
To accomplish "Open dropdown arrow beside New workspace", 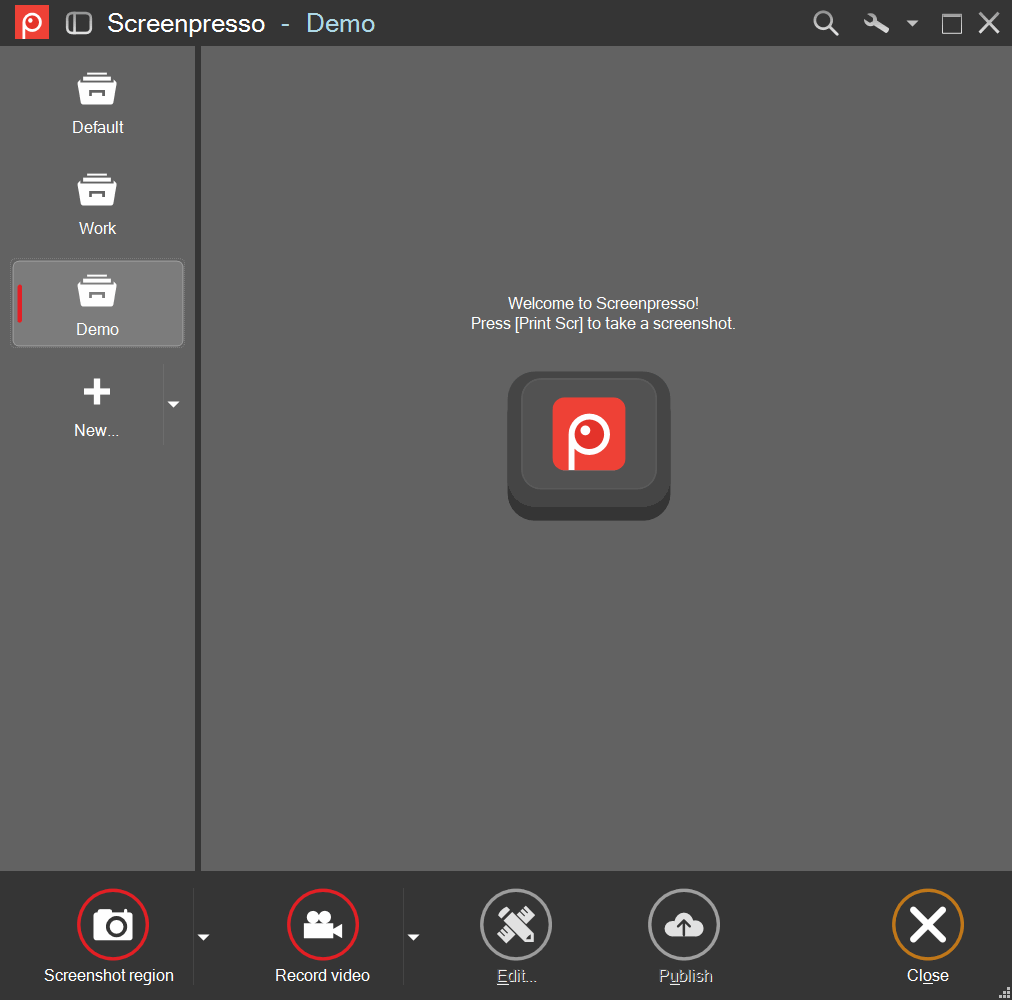I will (173, 404).
